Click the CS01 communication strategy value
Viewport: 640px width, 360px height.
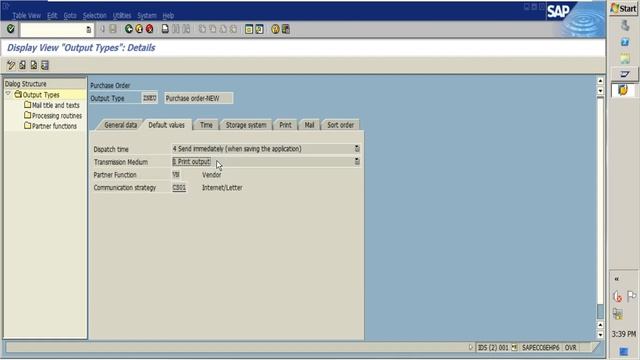click(179, 188)
